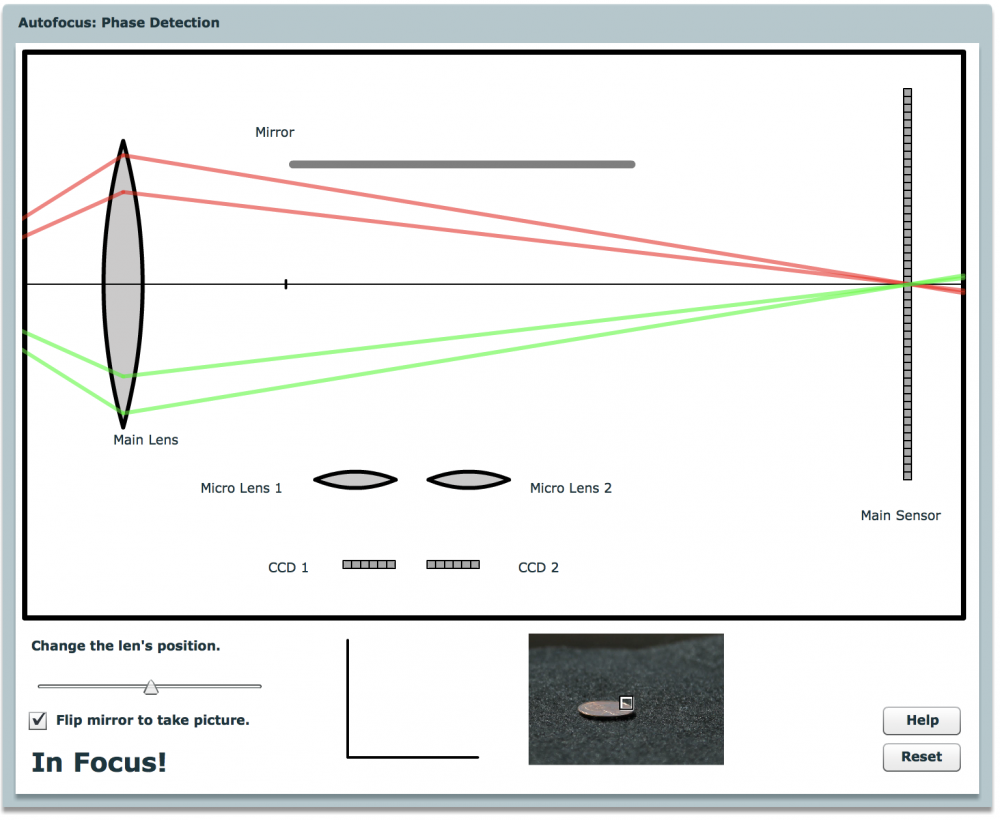Click the "Flip mirror to take picture." label
This screenshot has height=820, width=1000.
153,721
